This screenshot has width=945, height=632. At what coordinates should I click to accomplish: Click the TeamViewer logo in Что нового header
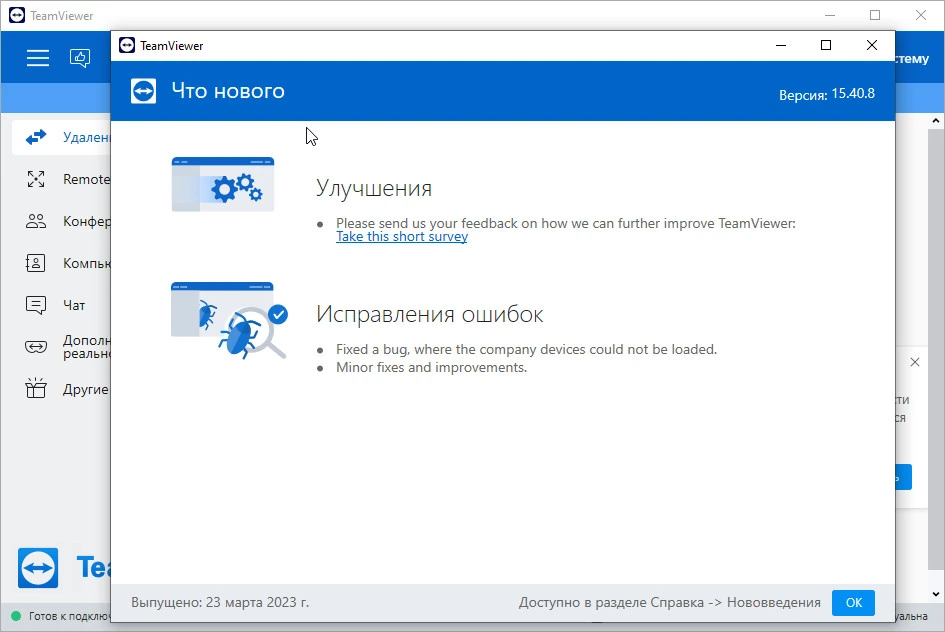pyautogui.click(x=143, y=92)
